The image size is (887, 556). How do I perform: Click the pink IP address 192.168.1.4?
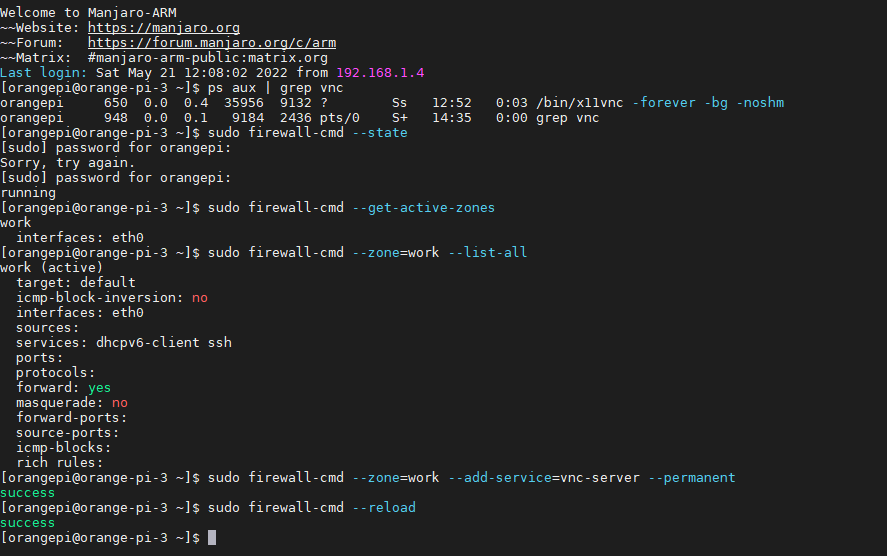coord(380,73)
